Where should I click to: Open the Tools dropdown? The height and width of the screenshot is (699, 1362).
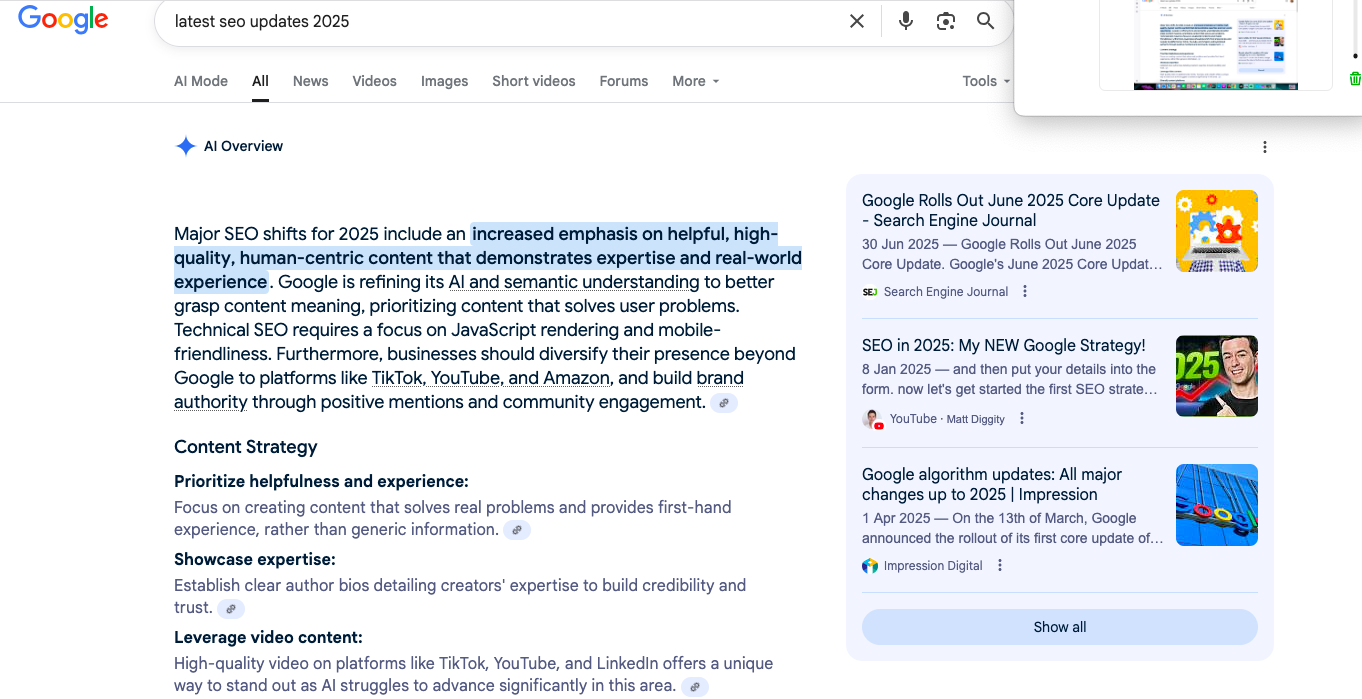tap(985, 81)
